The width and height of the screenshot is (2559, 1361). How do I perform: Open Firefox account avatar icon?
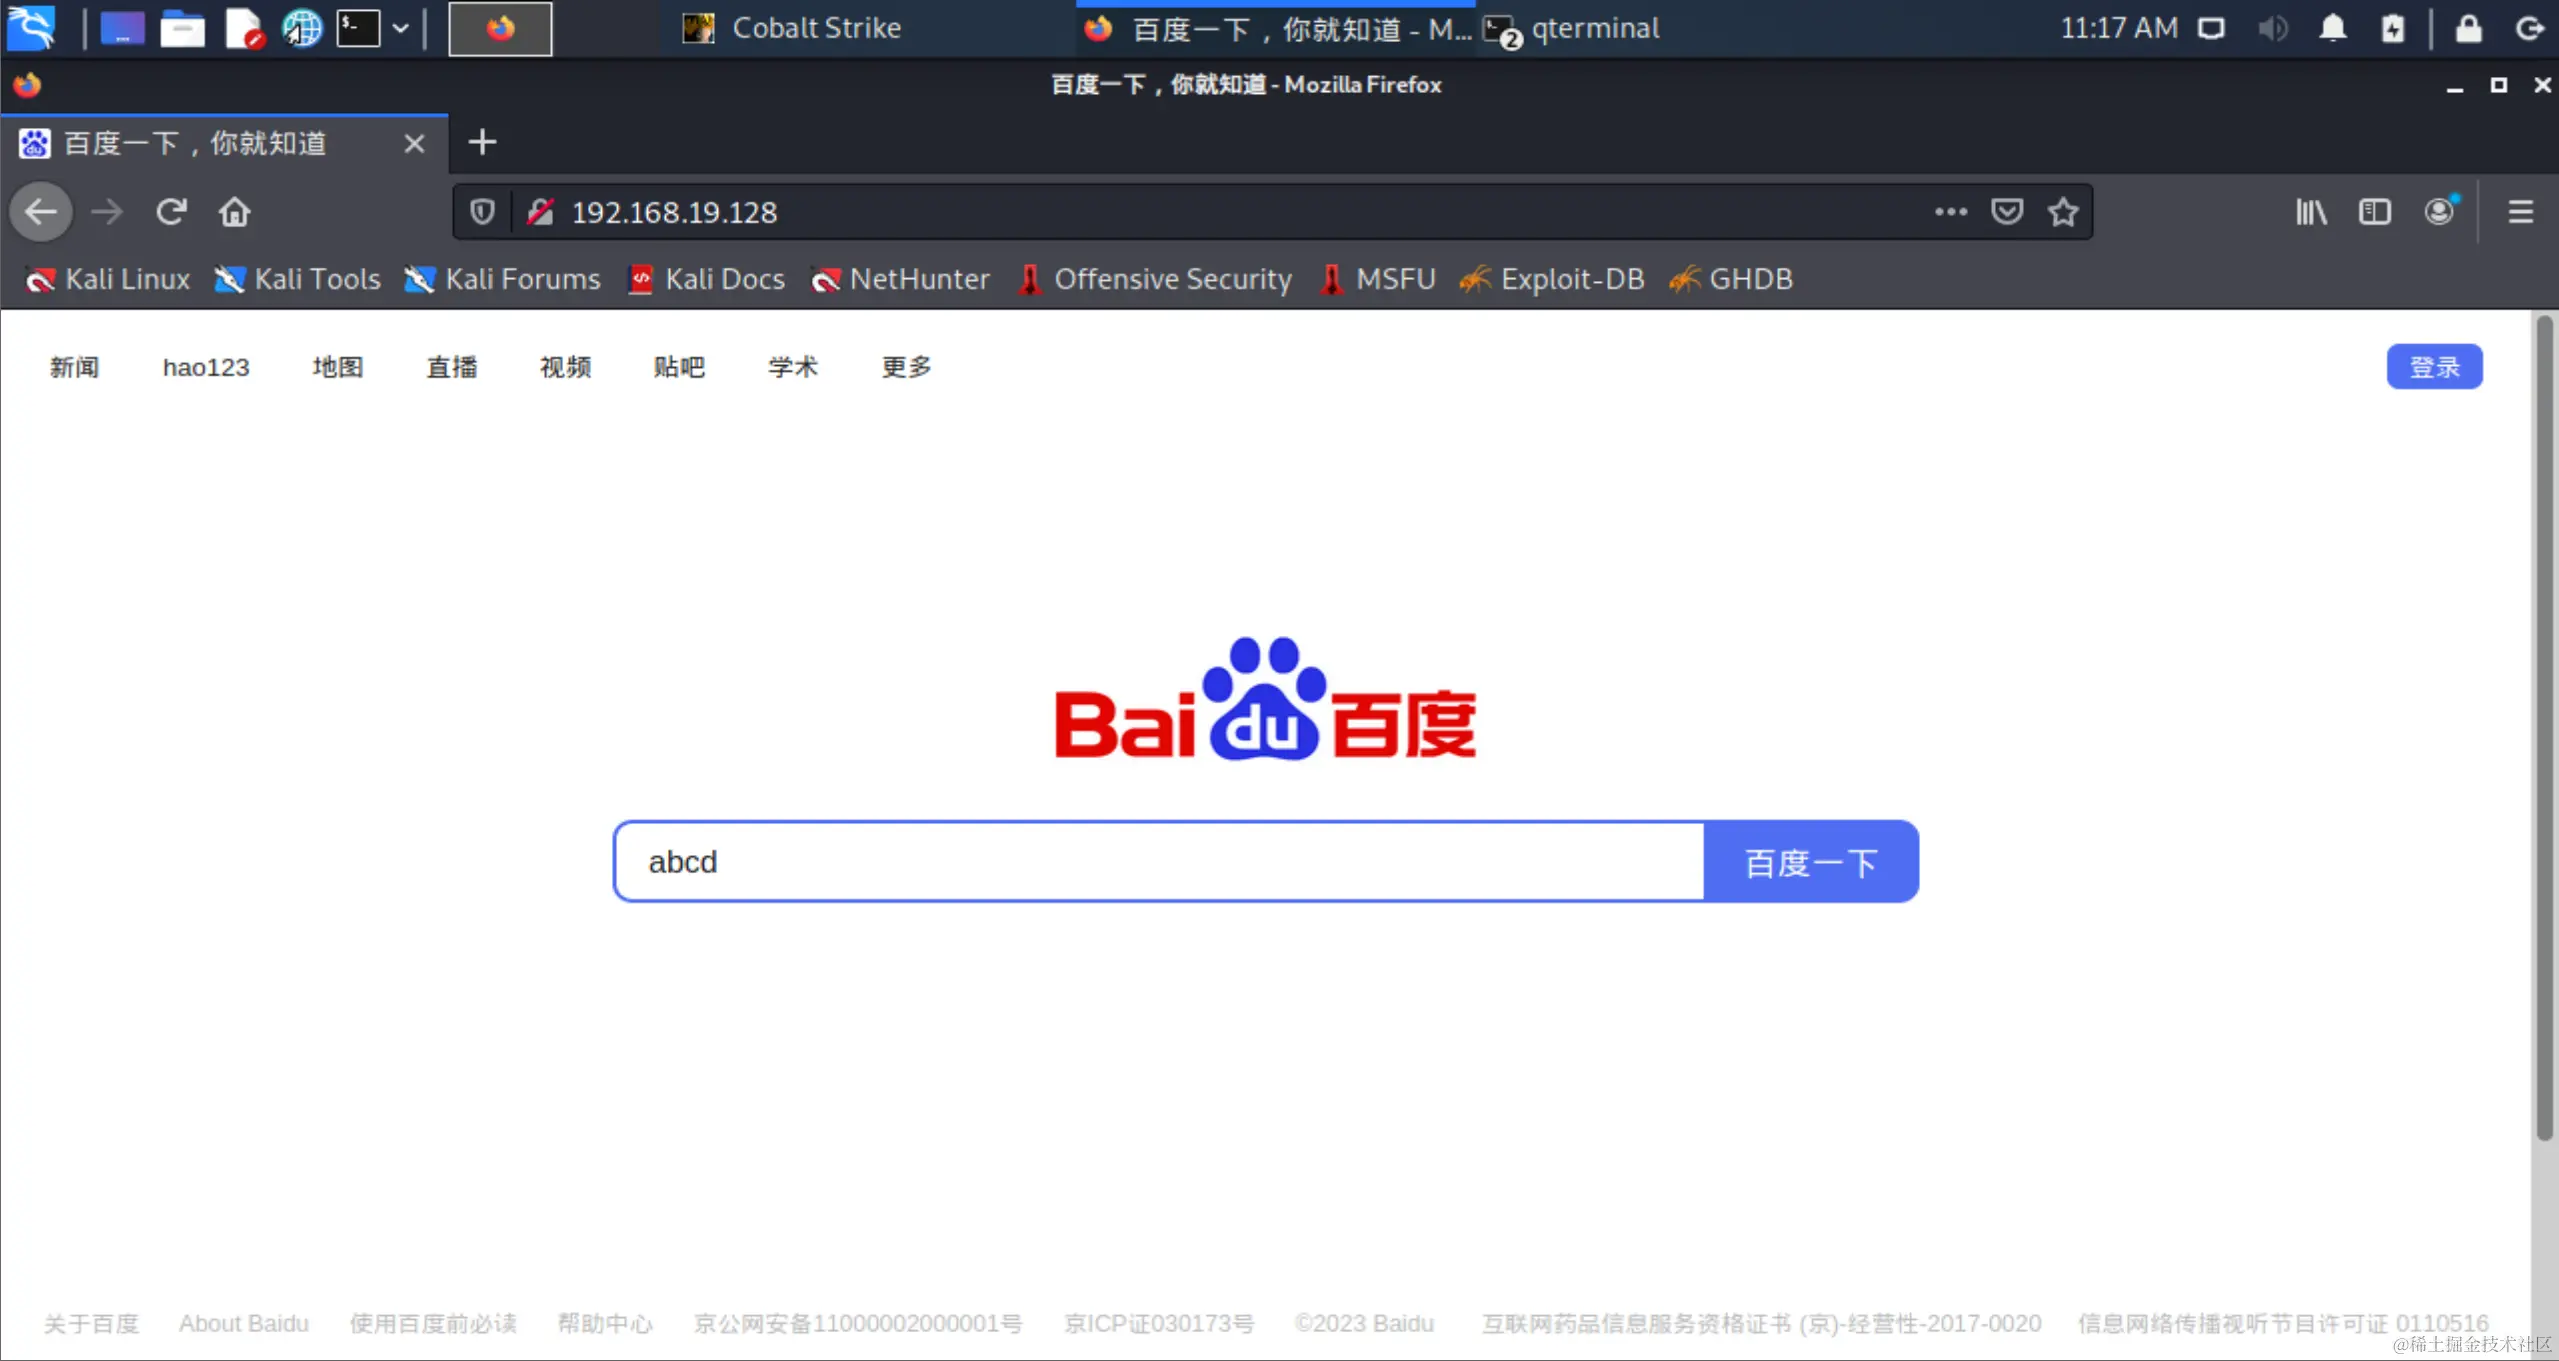tap(2439, 212)
